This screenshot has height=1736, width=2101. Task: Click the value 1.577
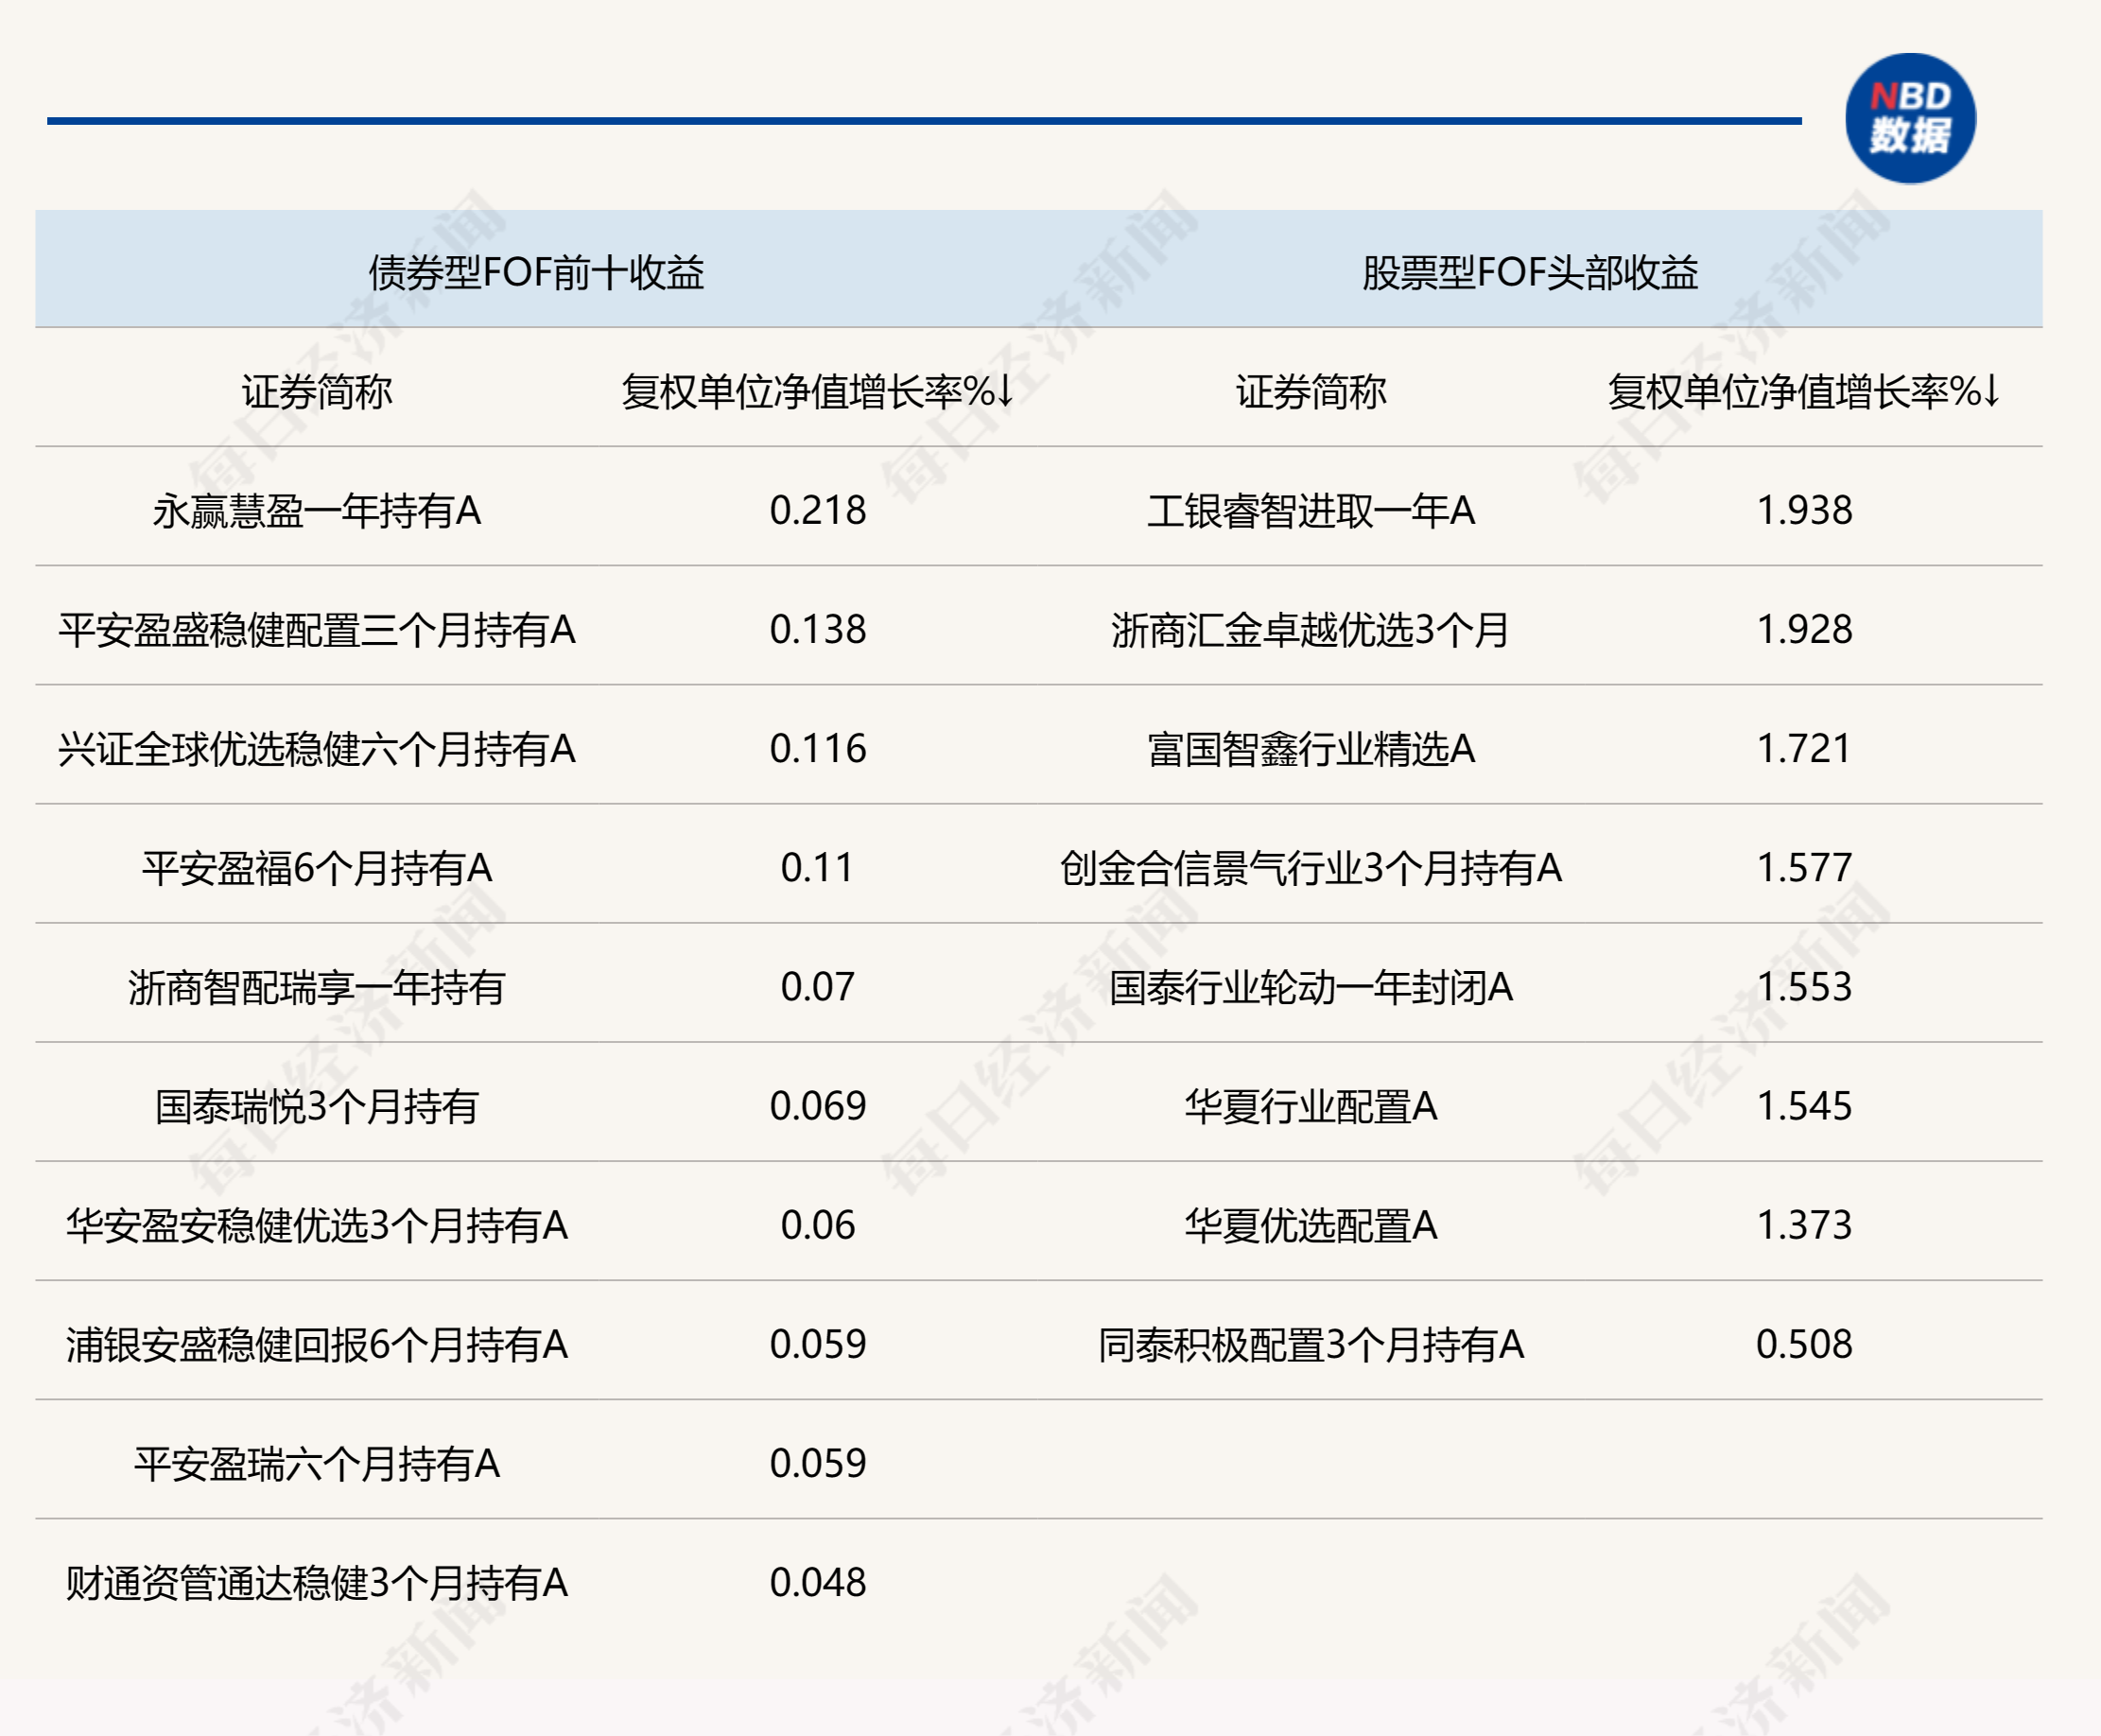1804,867
